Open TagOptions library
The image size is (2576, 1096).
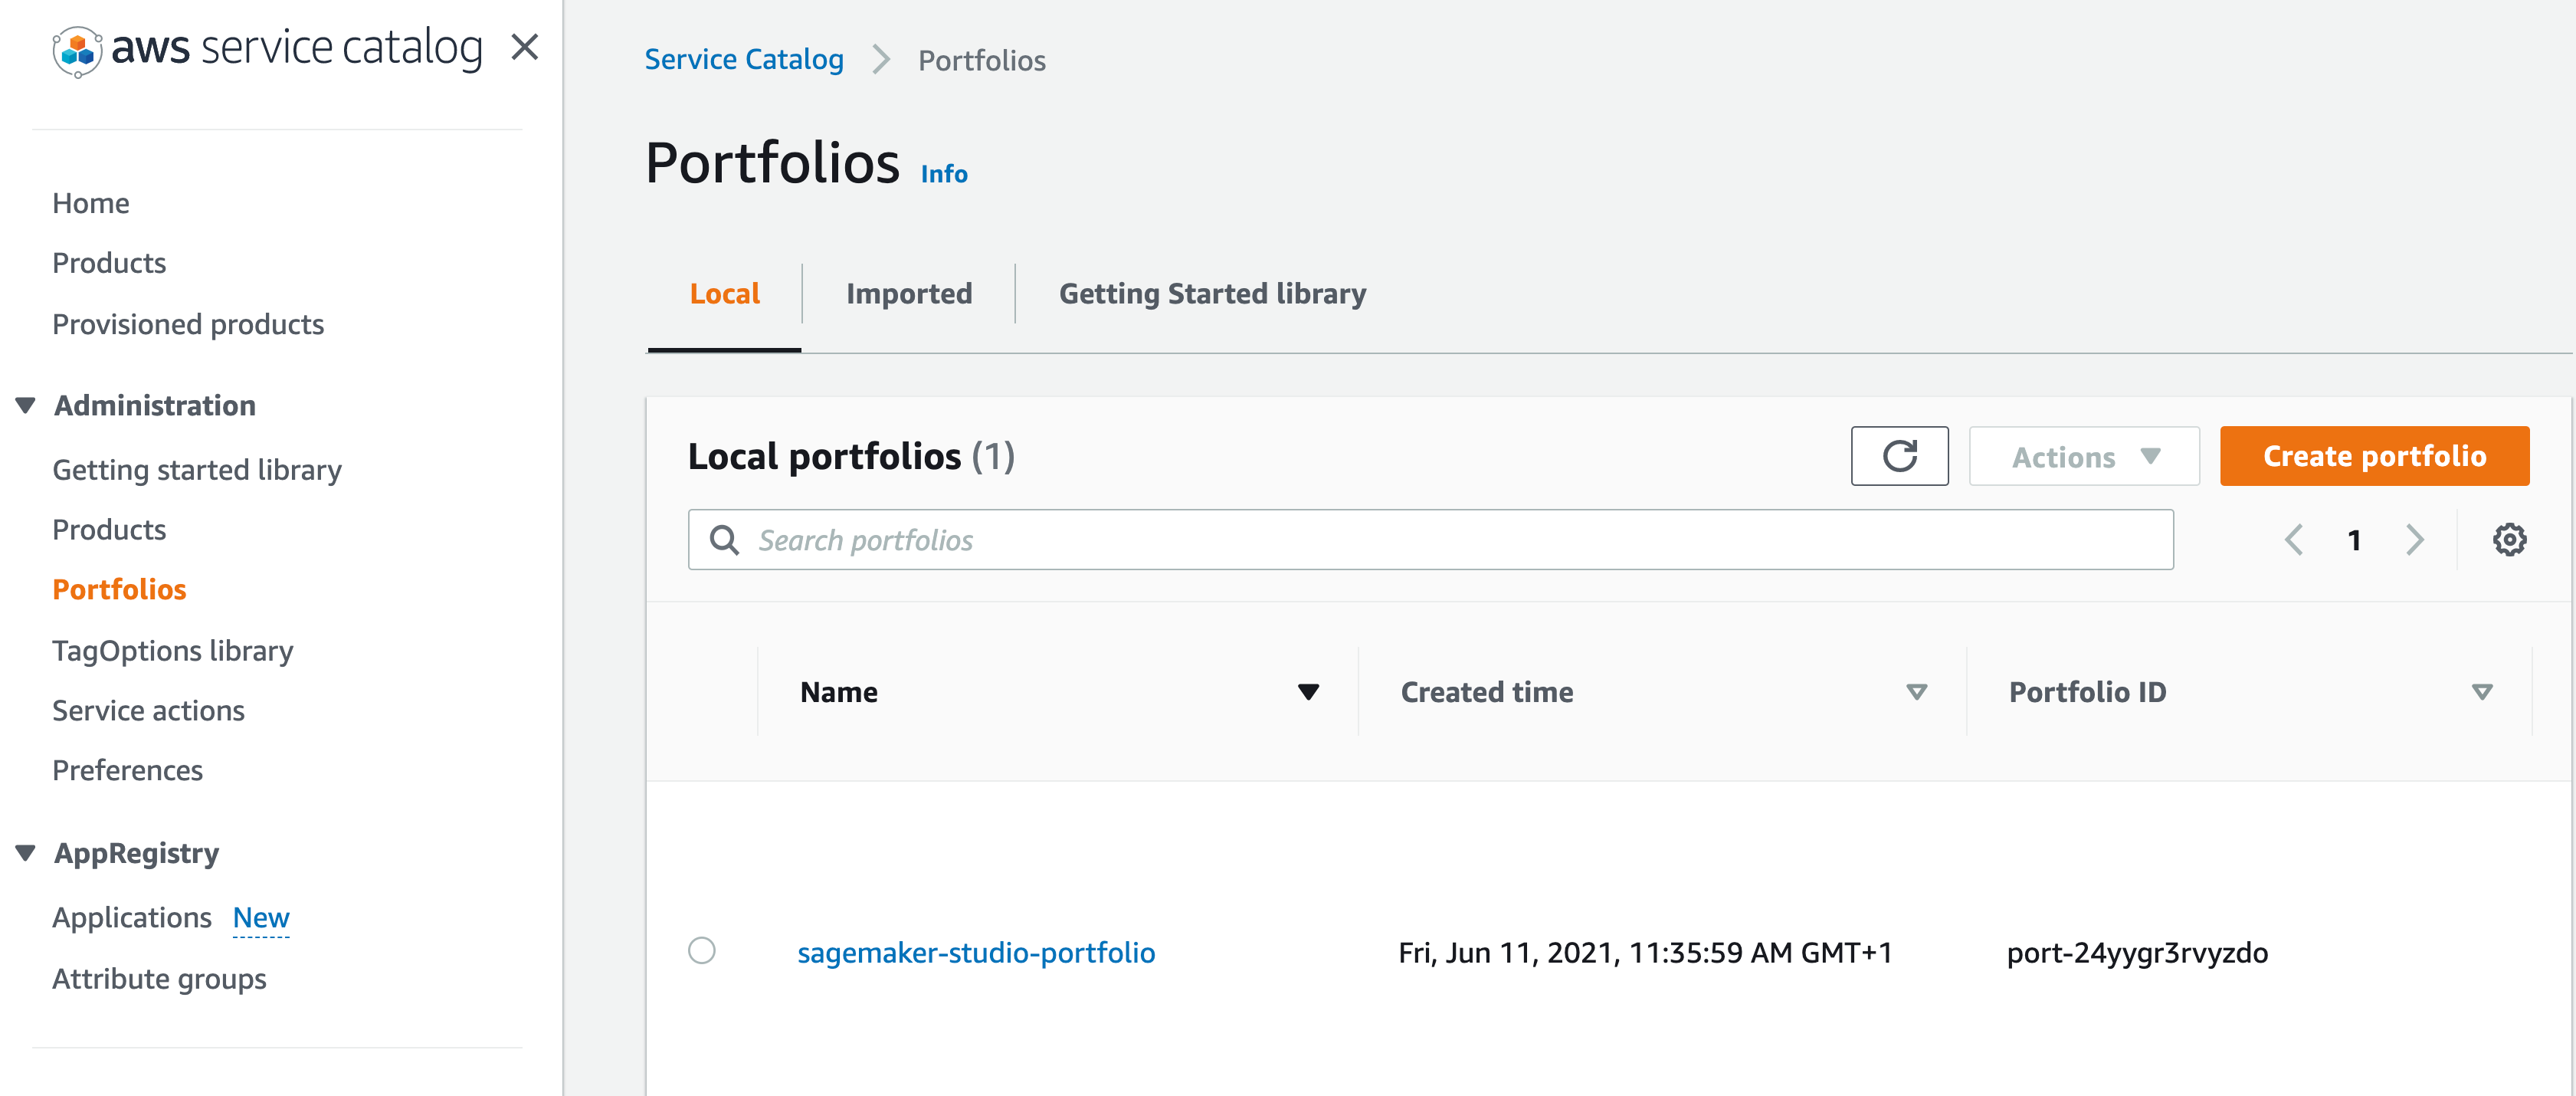point(173,651)
